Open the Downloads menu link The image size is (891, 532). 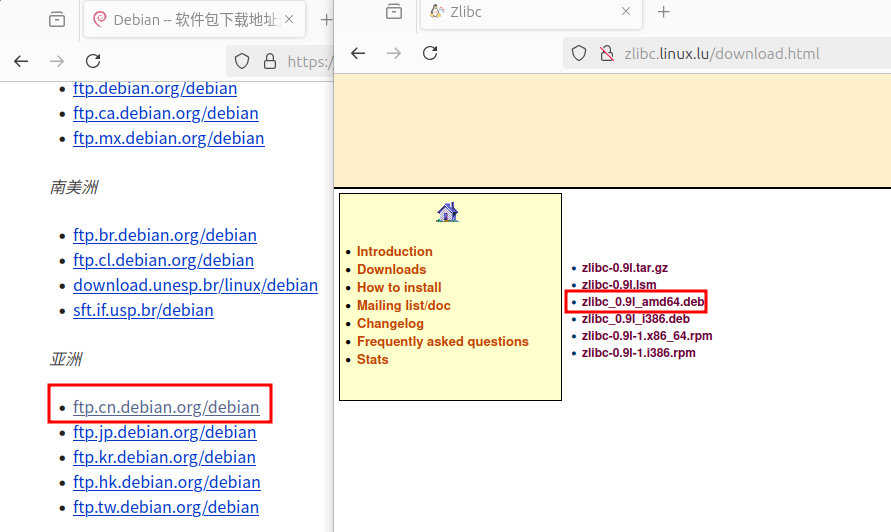coord(392,269)
